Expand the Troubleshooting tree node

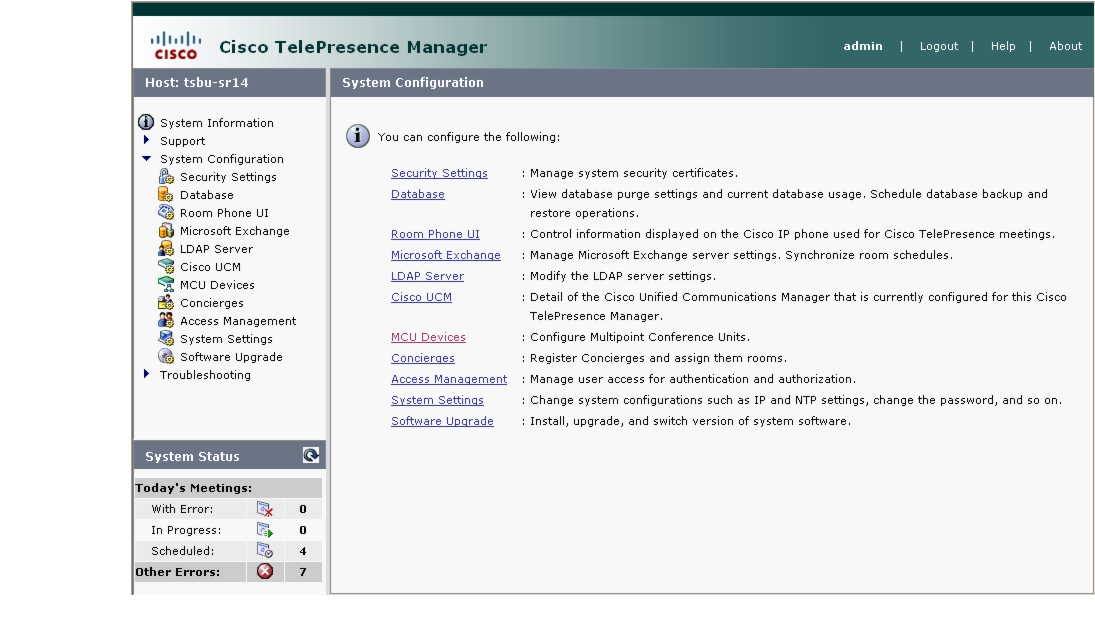coord(146,374)
